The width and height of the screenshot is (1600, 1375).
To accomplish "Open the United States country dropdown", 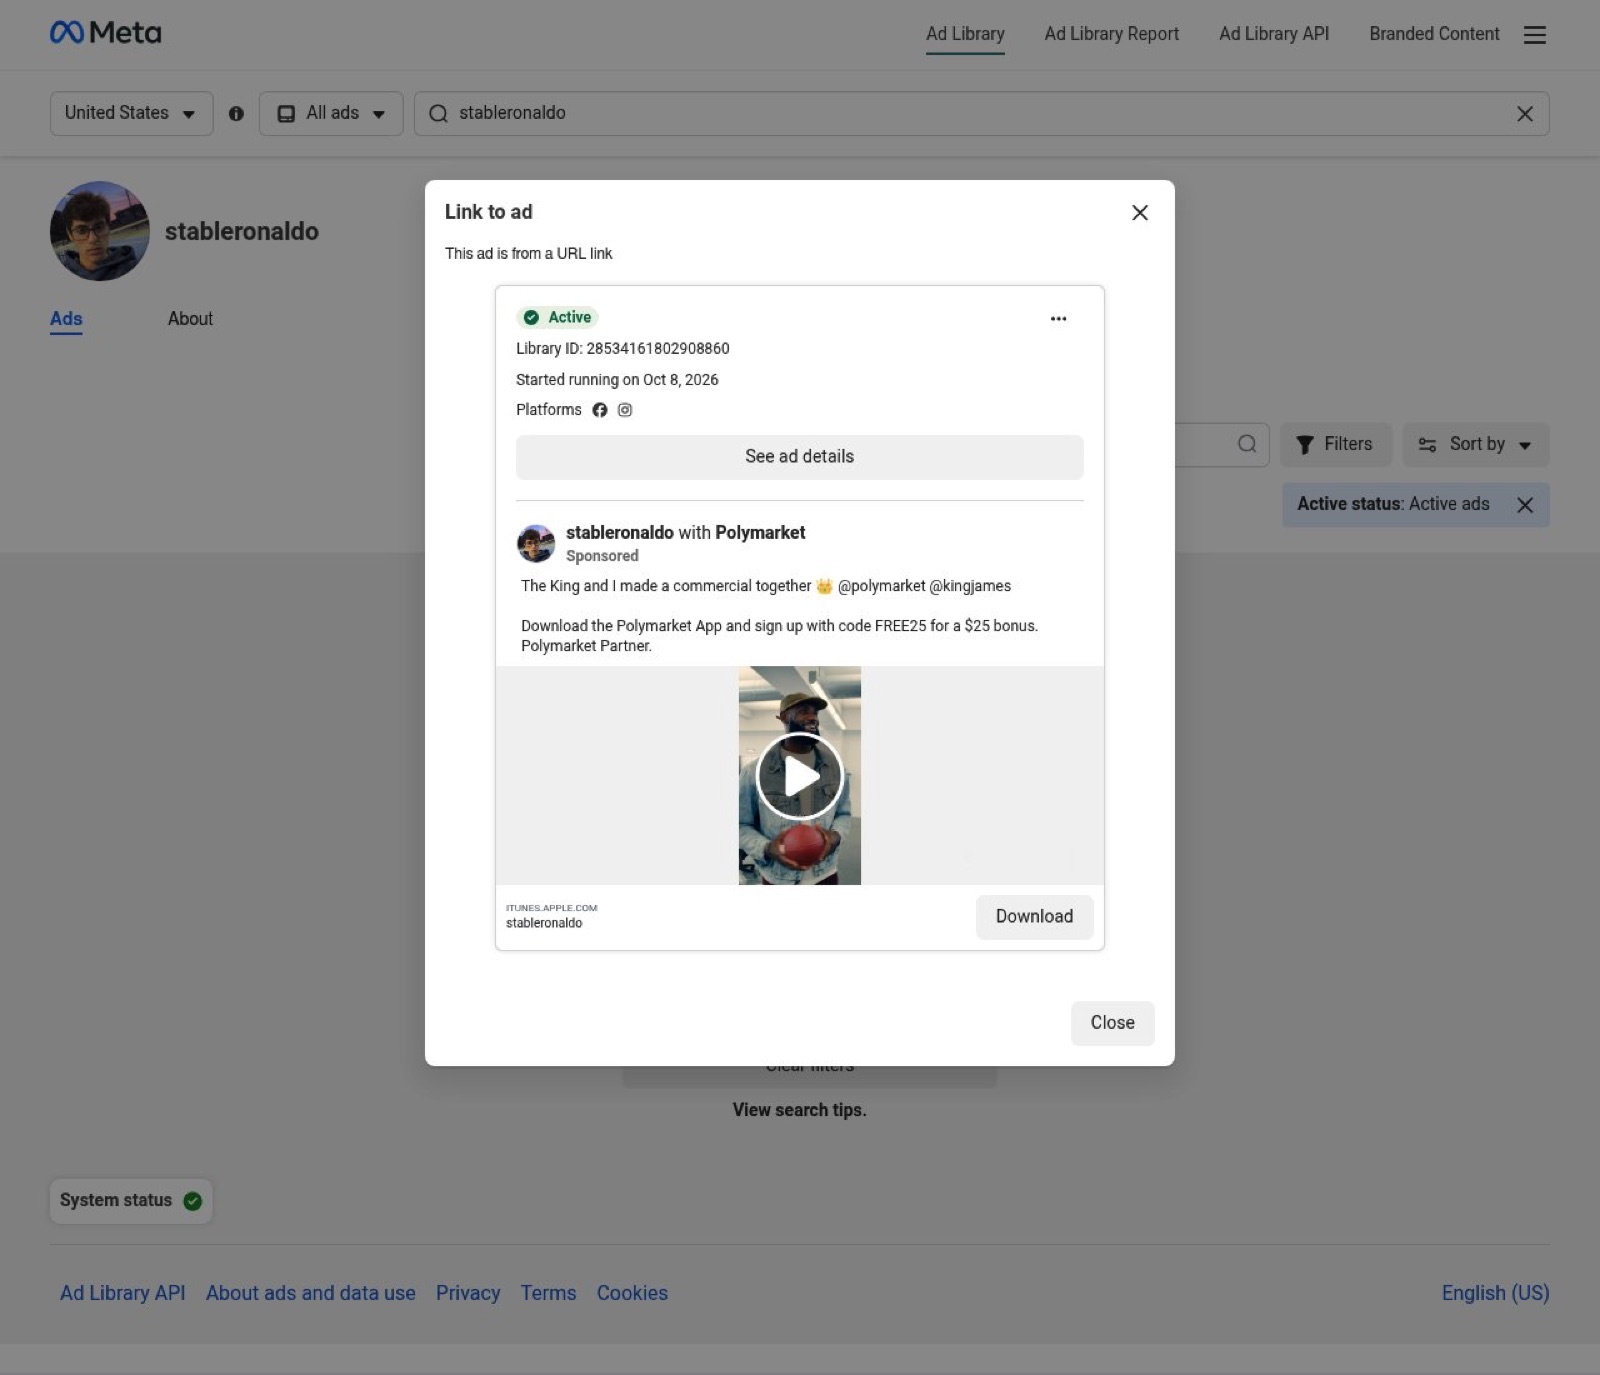I will point(131,114).
